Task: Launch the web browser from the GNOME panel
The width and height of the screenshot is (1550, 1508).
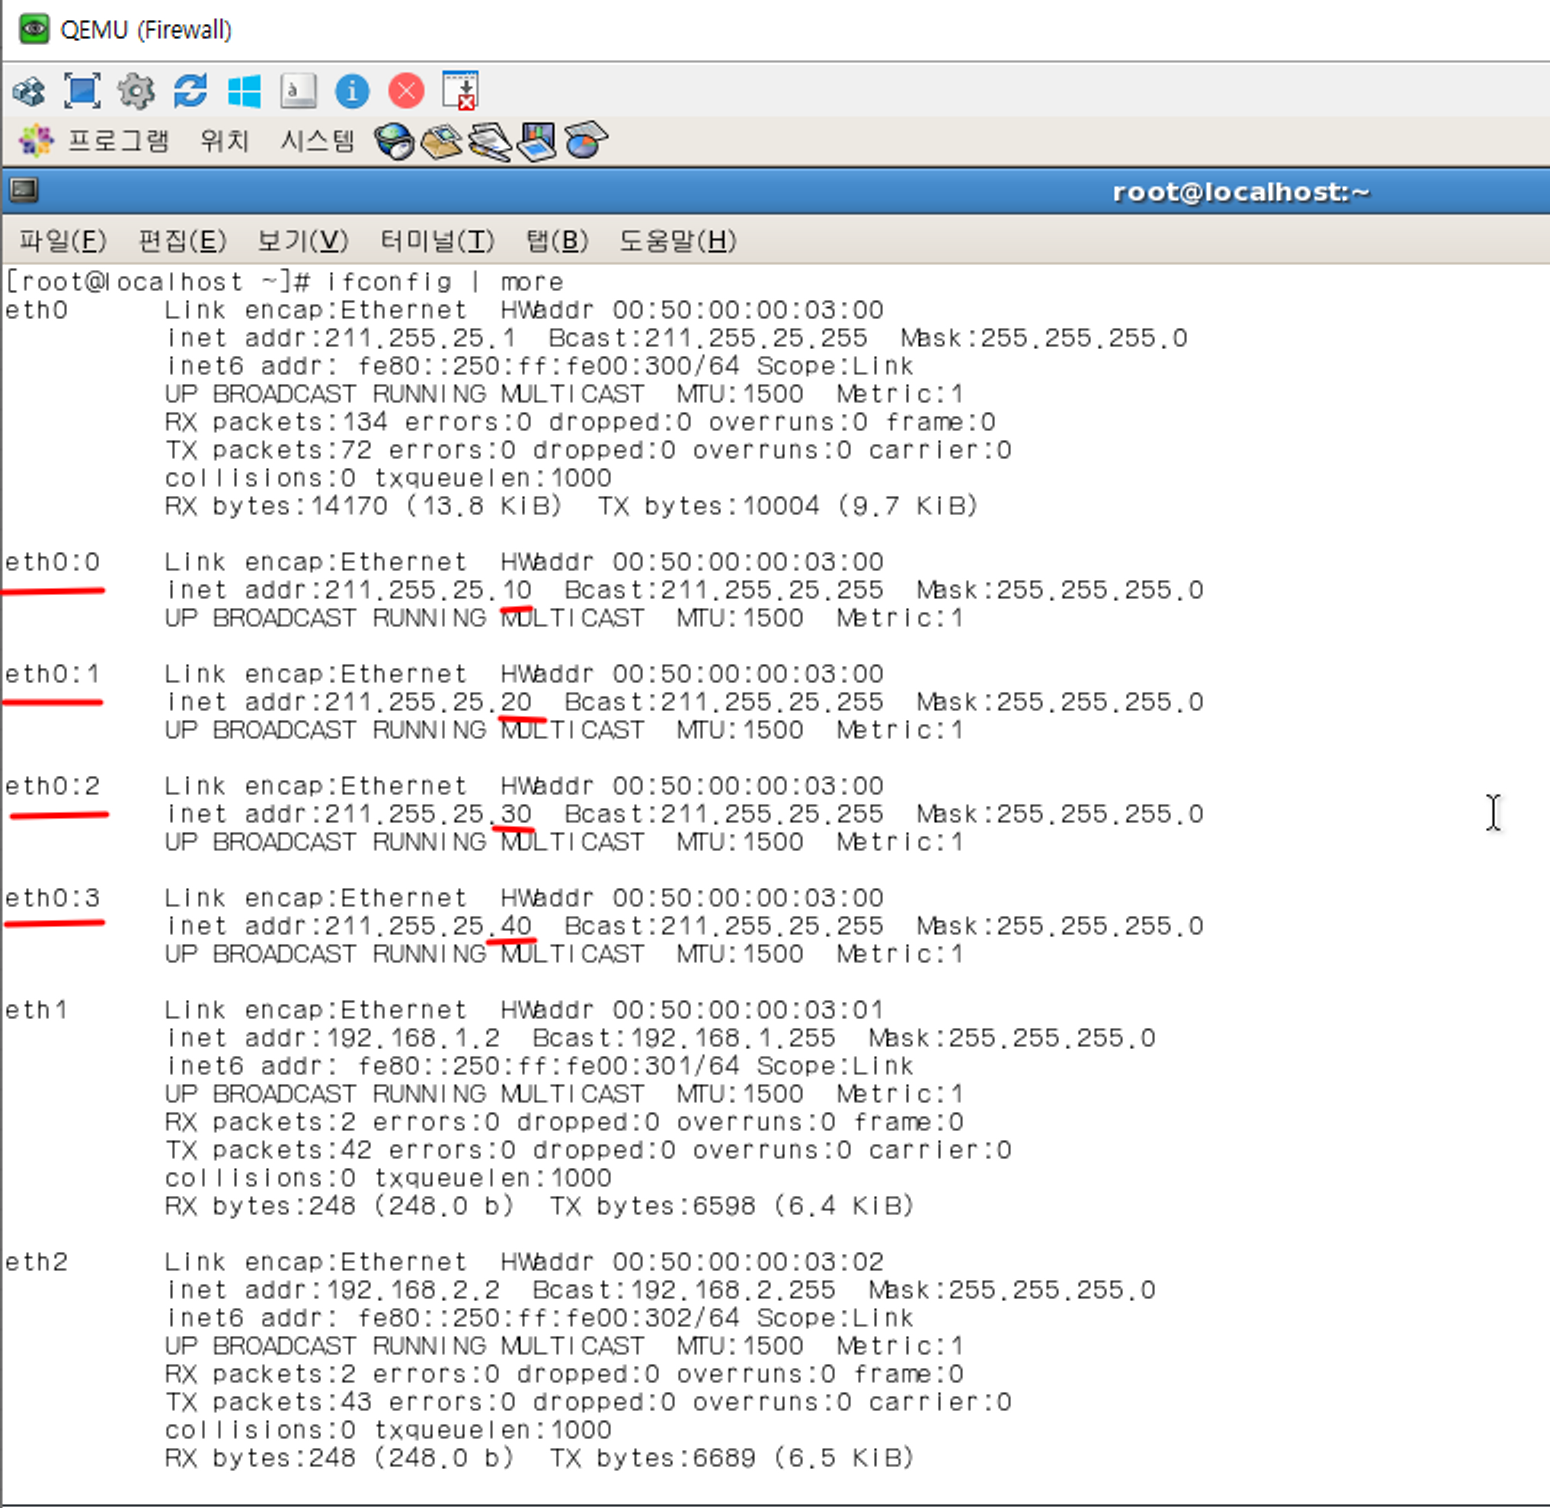Action: click(x=394, y=141)
